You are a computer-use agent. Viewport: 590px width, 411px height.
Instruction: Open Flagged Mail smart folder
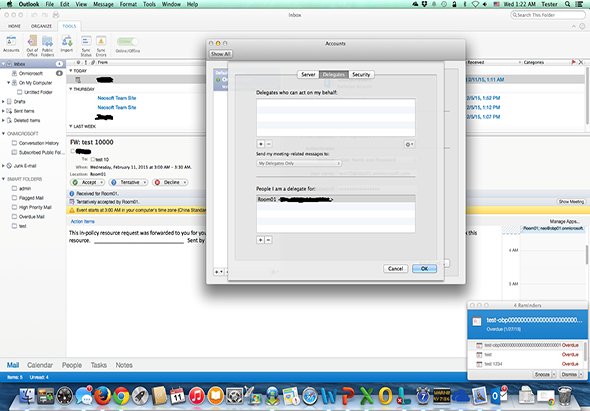(x=31, y=198)
